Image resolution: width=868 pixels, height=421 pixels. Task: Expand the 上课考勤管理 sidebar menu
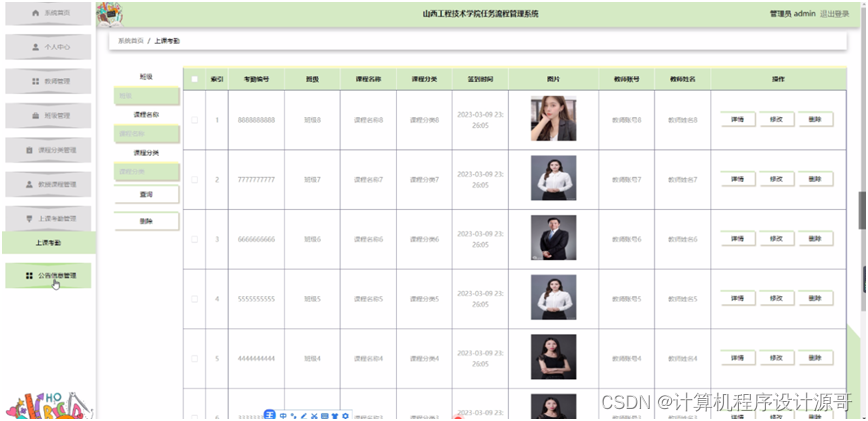point(48,219)
